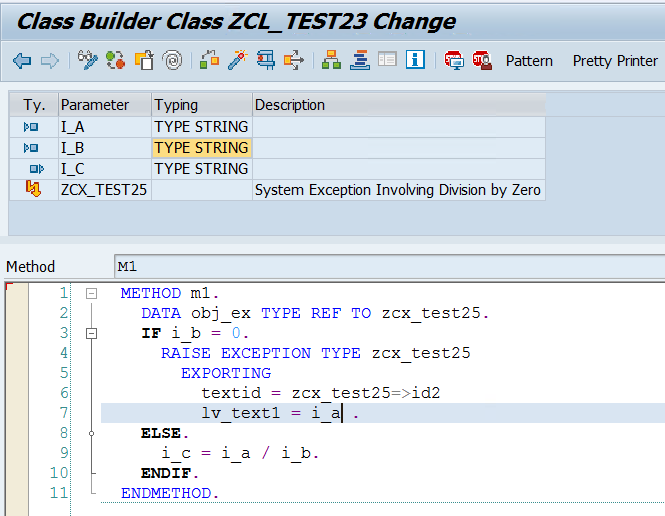Screen dimensions: 665x516
Task: Click line number 9 in the gutter
Action: click(x=64, y=453)
